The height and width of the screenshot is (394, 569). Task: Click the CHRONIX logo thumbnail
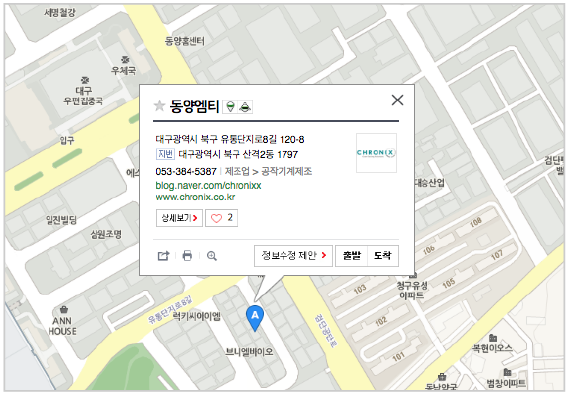pos(376,153)
